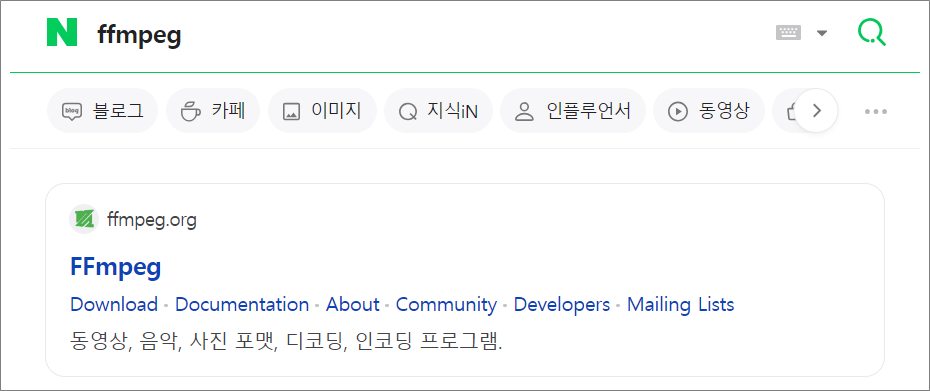This screenshot has height=391, width=930.
Task: Switch to the 이미지 tab
Action: tap(322, 110)
